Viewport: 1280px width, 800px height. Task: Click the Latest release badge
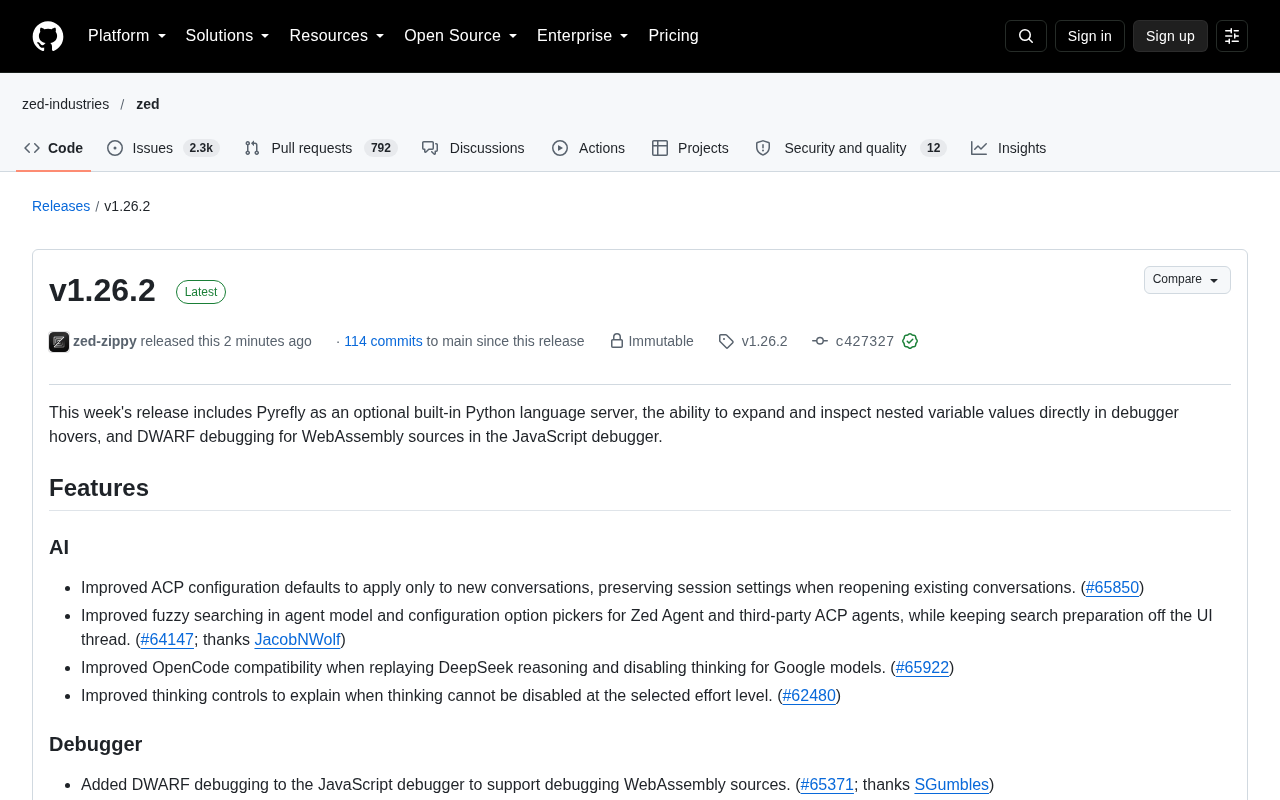201,292
